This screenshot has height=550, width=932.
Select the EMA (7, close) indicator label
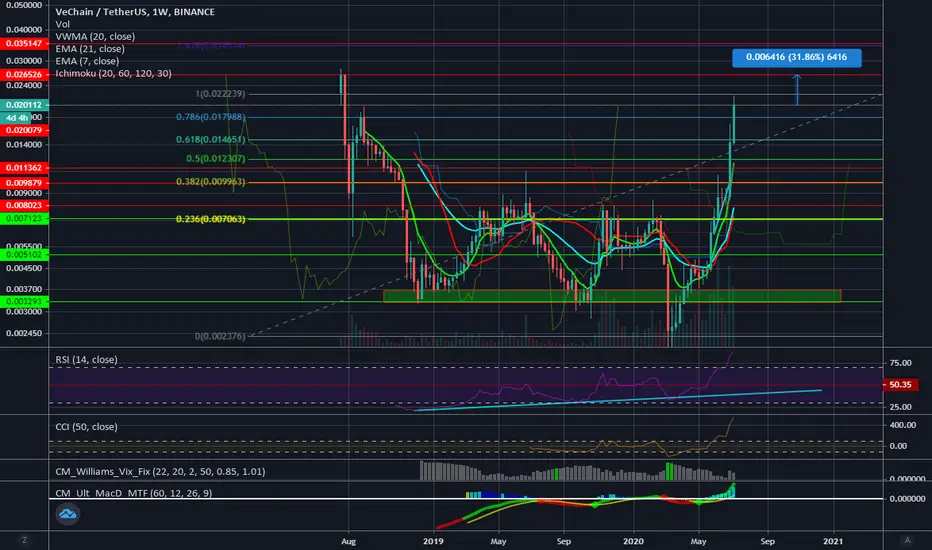pos(87,61)
